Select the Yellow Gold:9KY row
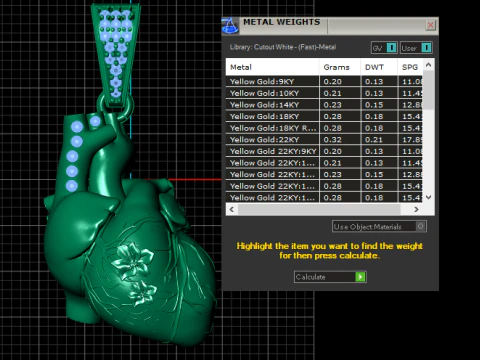The height and width of the screenshot is (360, 480). point(324,82)
